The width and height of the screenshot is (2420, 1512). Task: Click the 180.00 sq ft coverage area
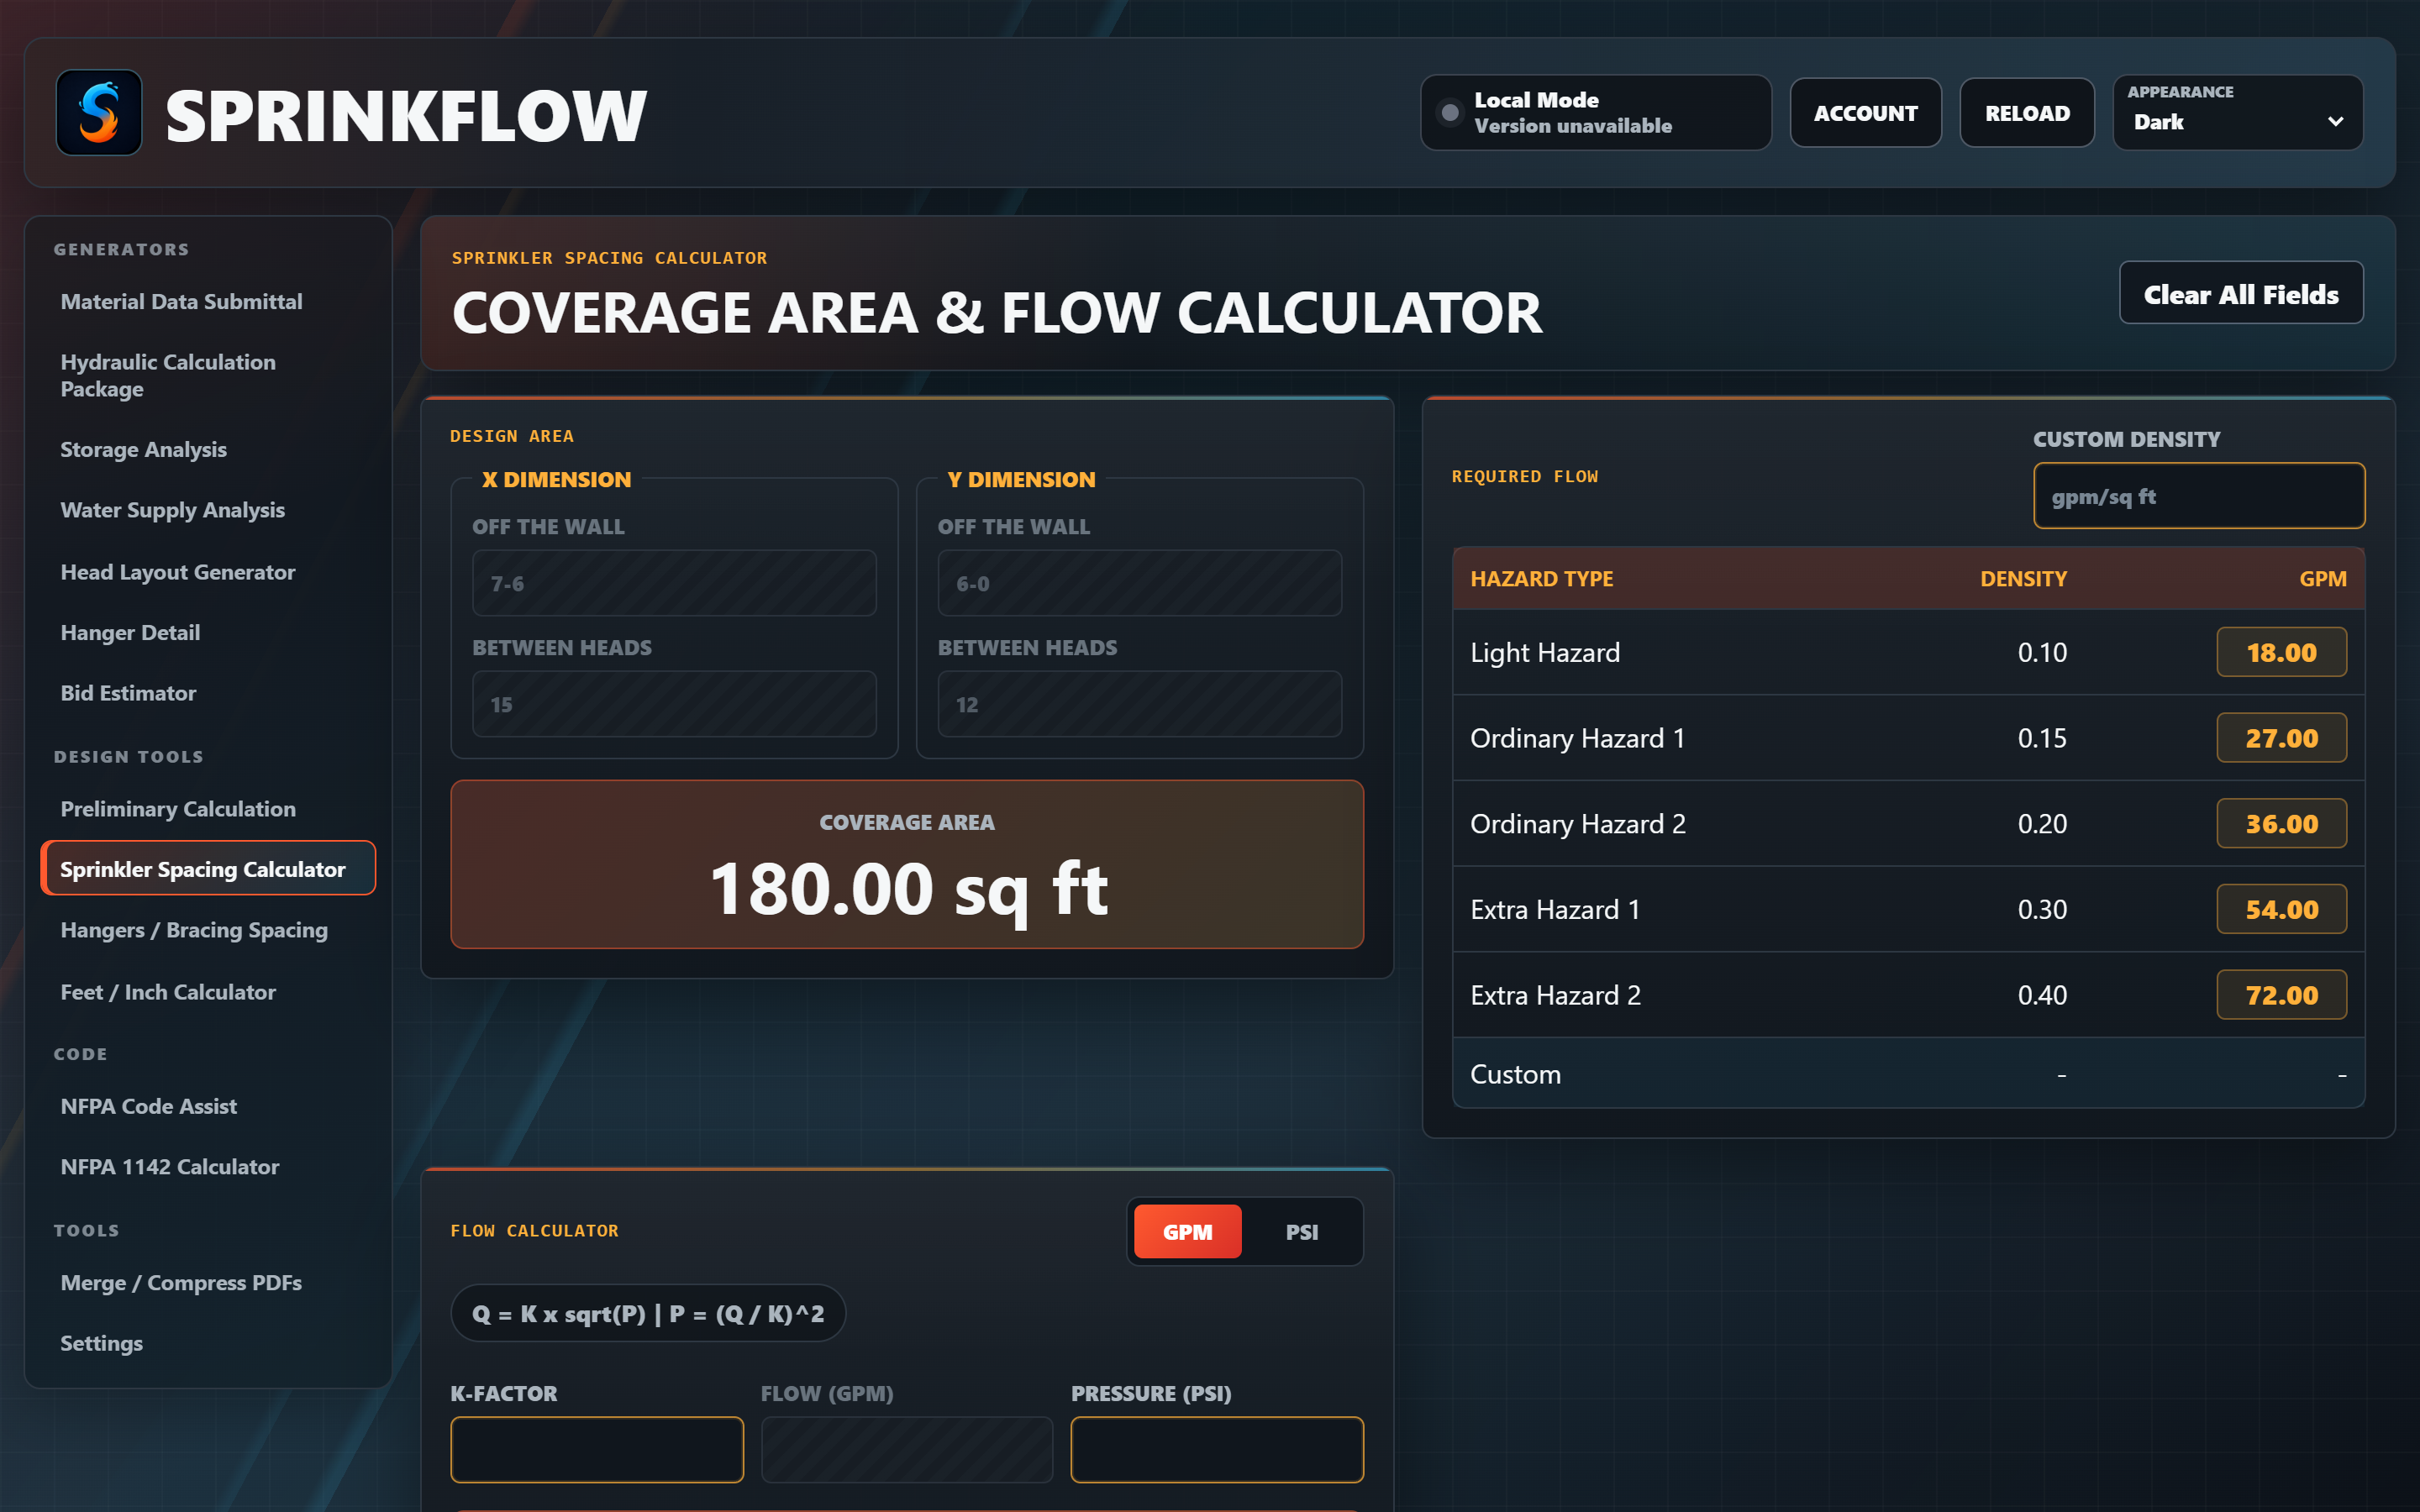(907, 888)
